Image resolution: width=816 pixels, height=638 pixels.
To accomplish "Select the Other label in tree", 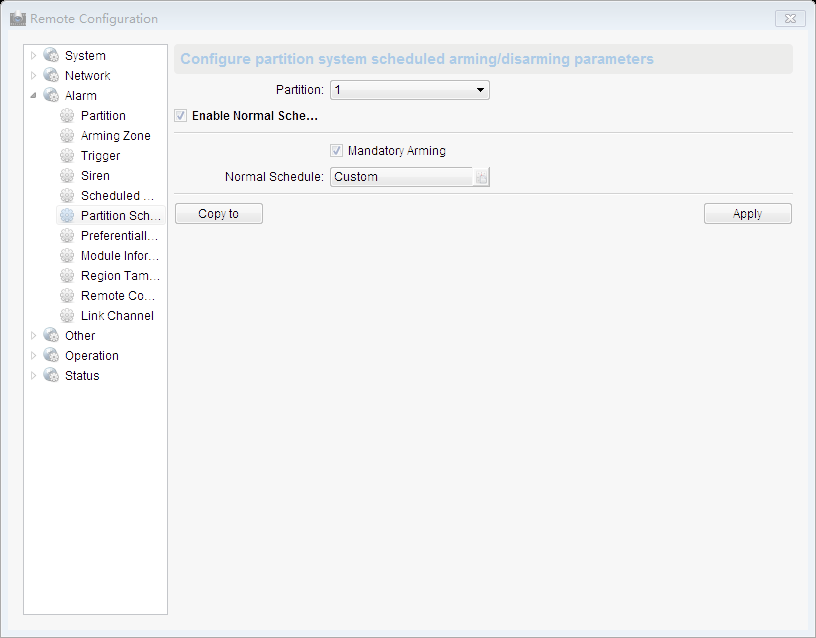I will point(80,336).
